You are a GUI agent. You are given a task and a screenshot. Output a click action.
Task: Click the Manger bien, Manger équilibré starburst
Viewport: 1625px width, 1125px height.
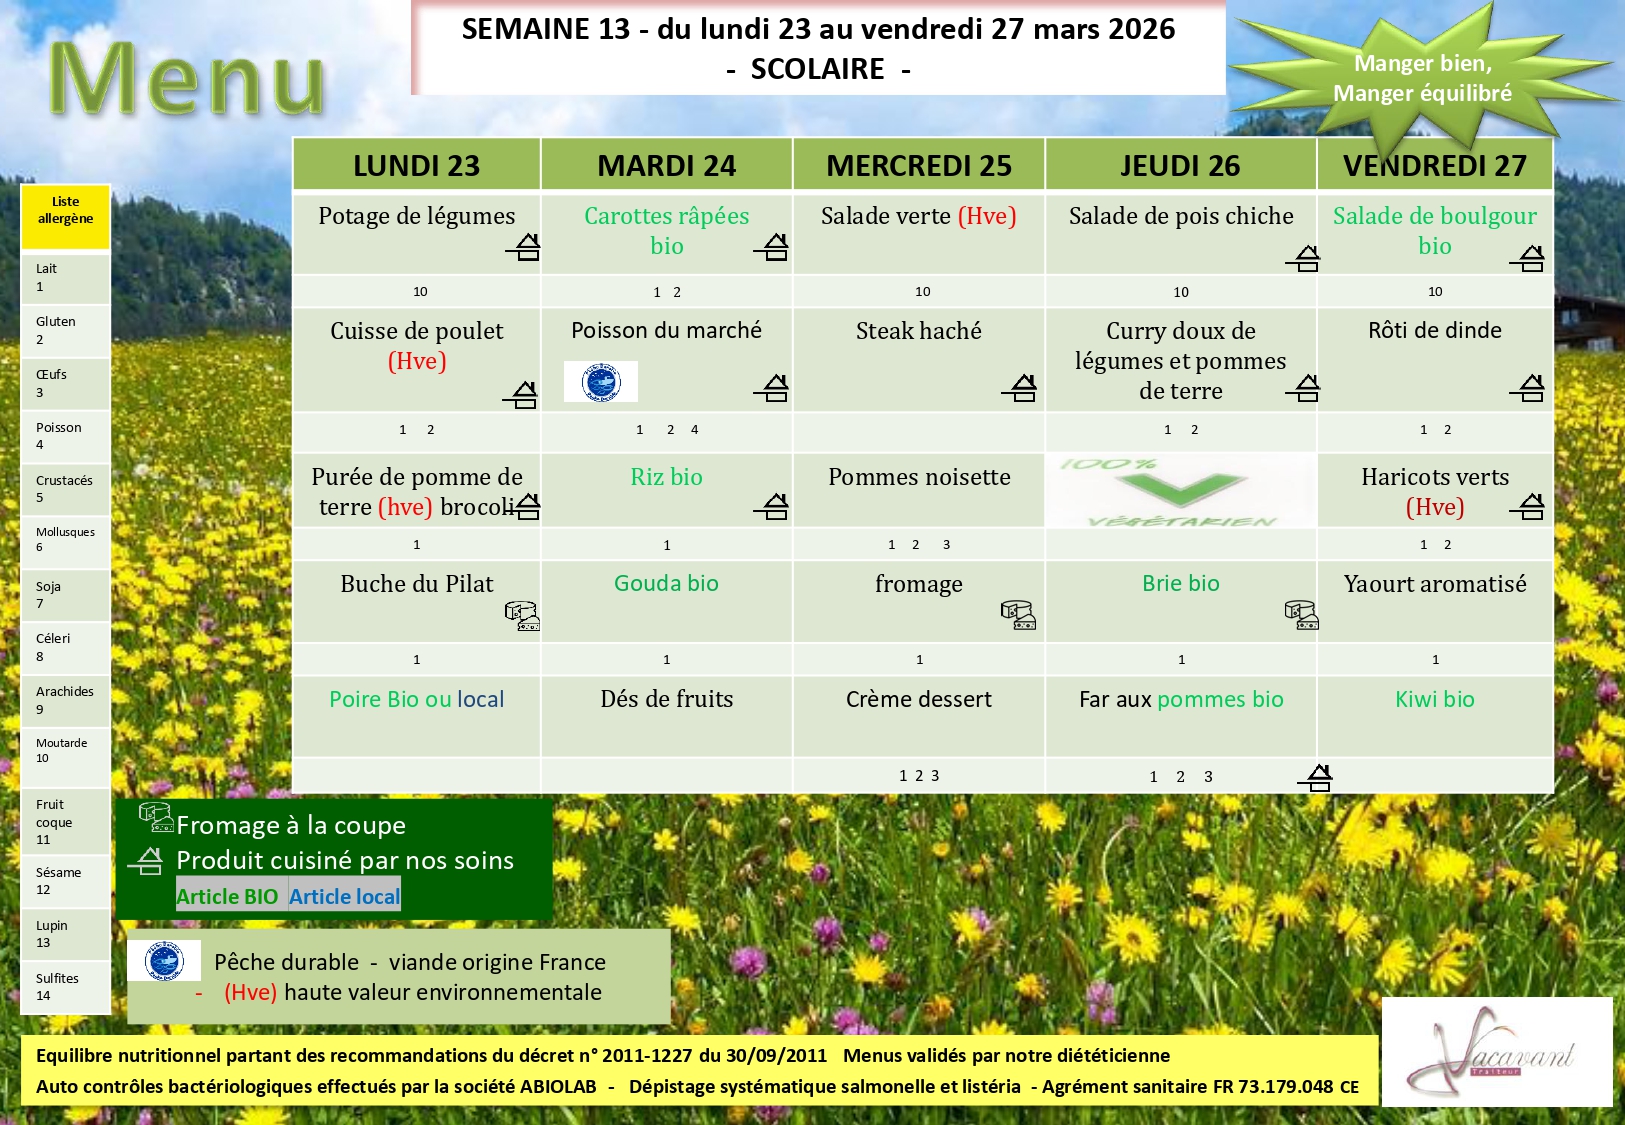pos(1422,78)
